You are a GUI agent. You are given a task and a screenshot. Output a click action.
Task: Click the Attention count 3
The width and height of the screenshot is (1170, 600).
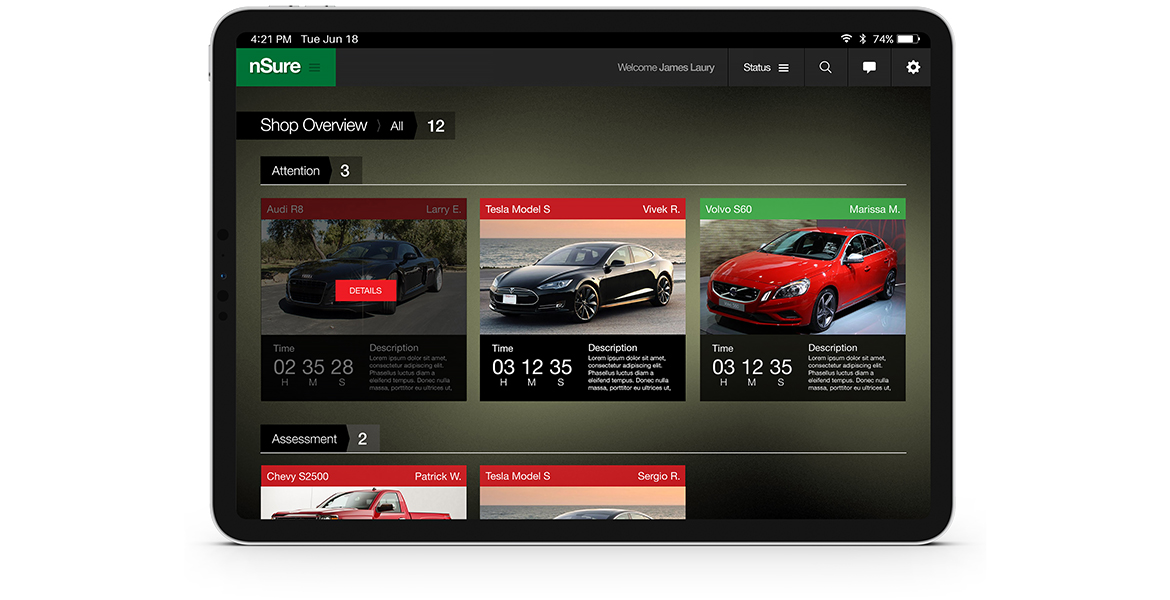[x=345, y=171]
